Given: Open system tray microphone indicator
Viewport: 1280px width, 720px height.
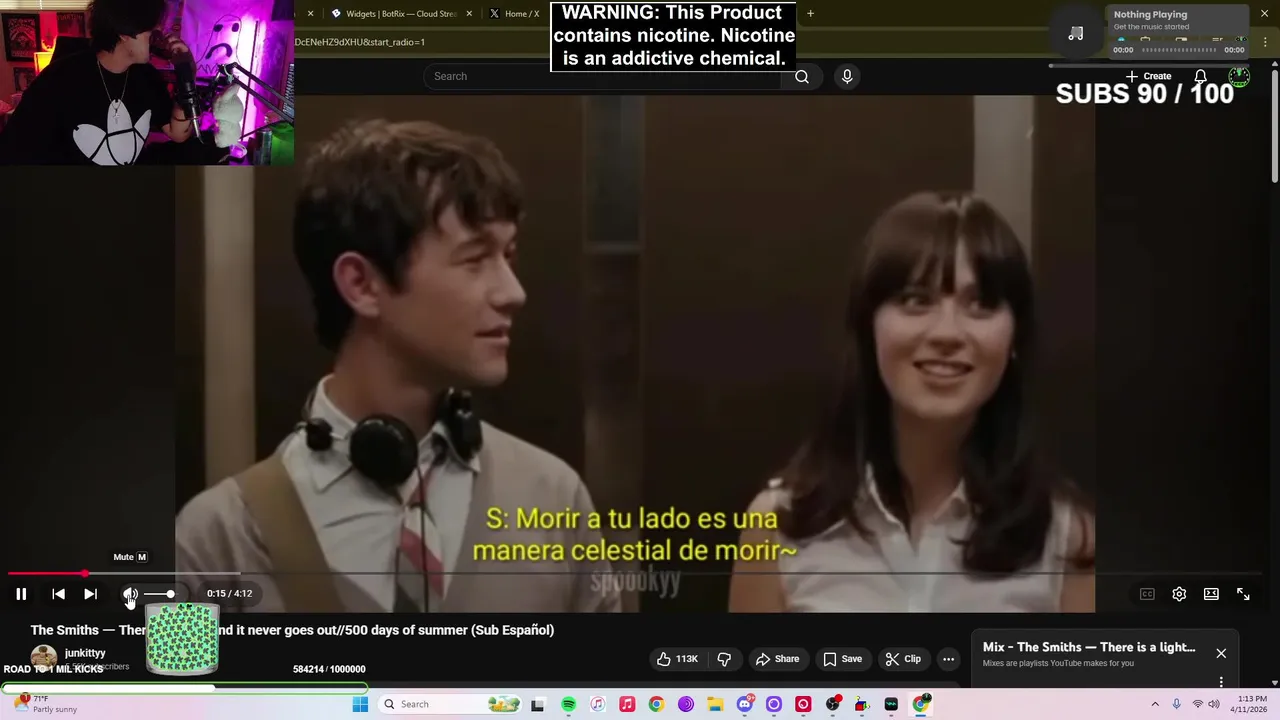Looking at the screenshot, I should point(1176,704).
